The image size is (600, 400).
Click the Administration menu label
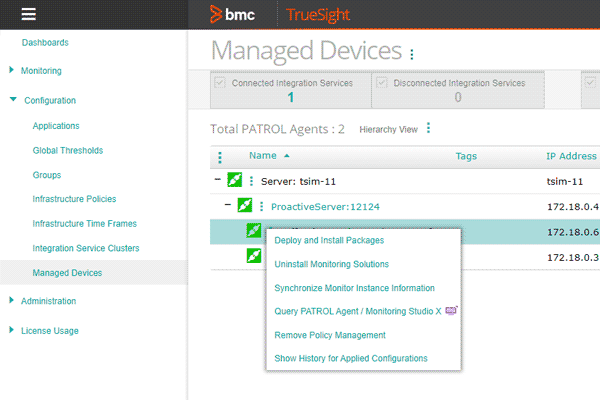pos(49,301)
